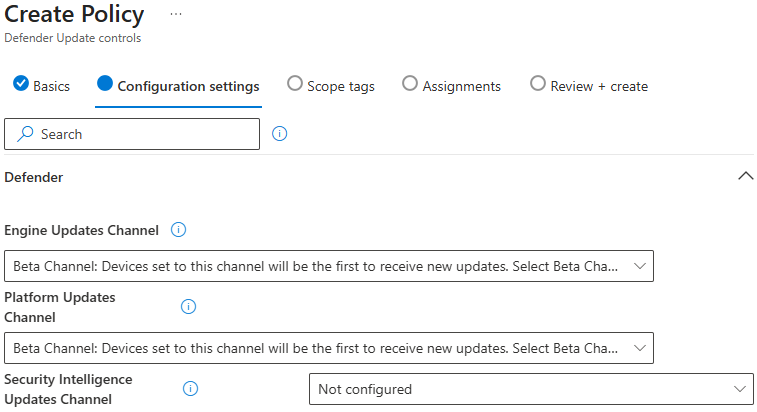Open the Engine Updates Channel dropdown

coord(329,266)
